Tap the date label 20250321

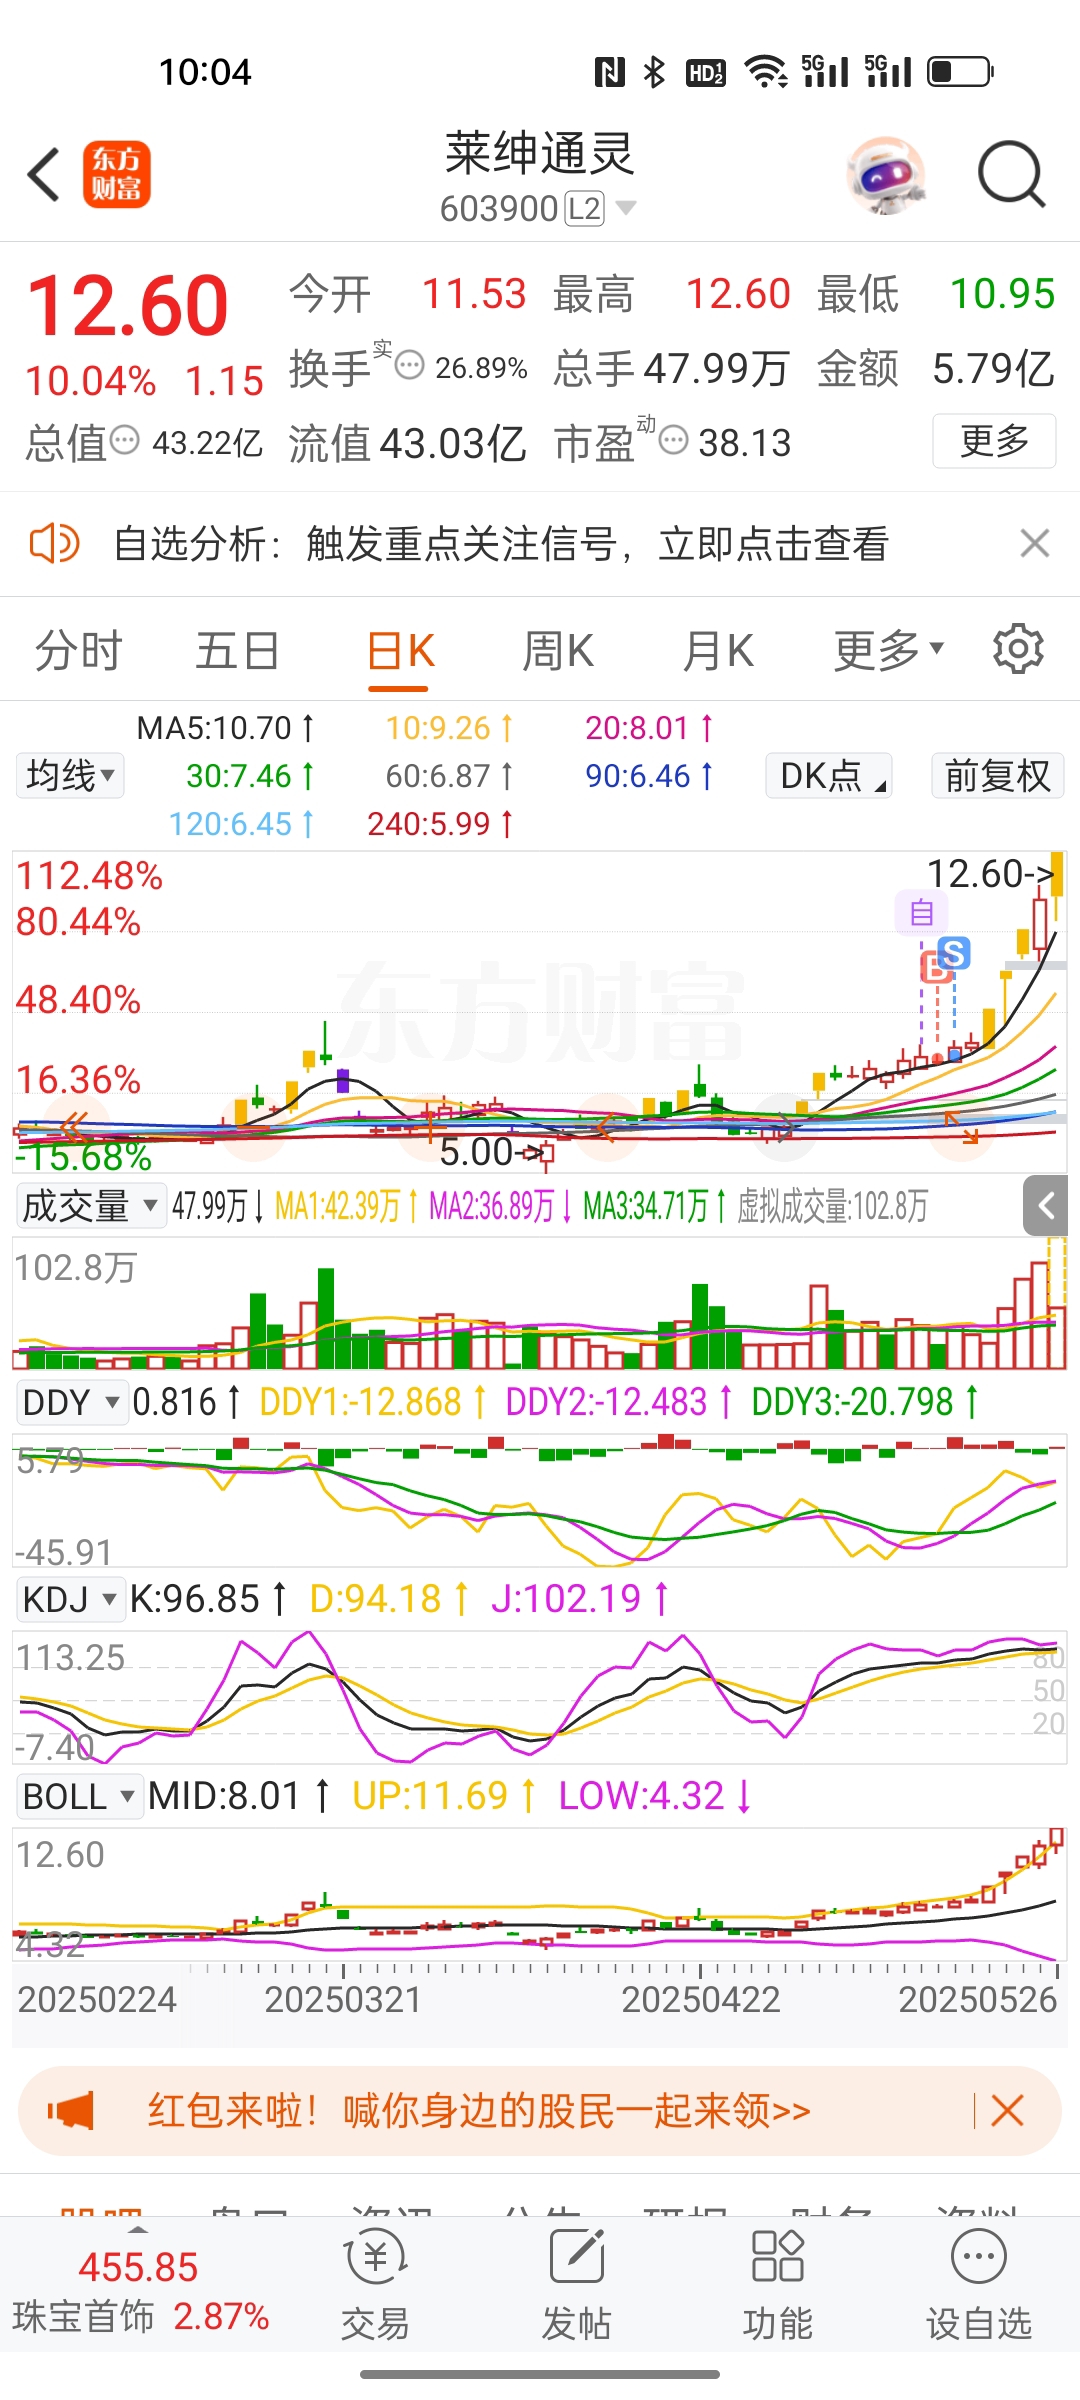pyautogui.click(x=343, y=2000)
